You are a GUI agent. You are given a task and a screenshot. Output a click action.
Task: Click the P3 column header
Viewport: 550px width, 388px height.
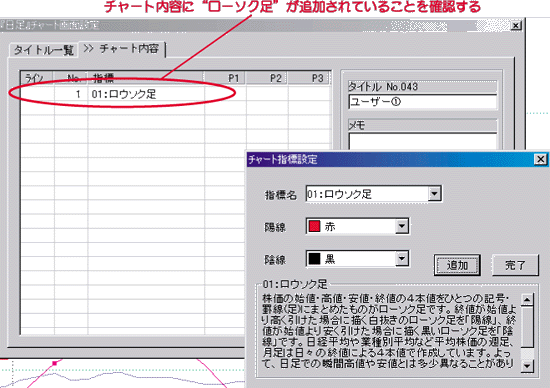coord(309,78)
